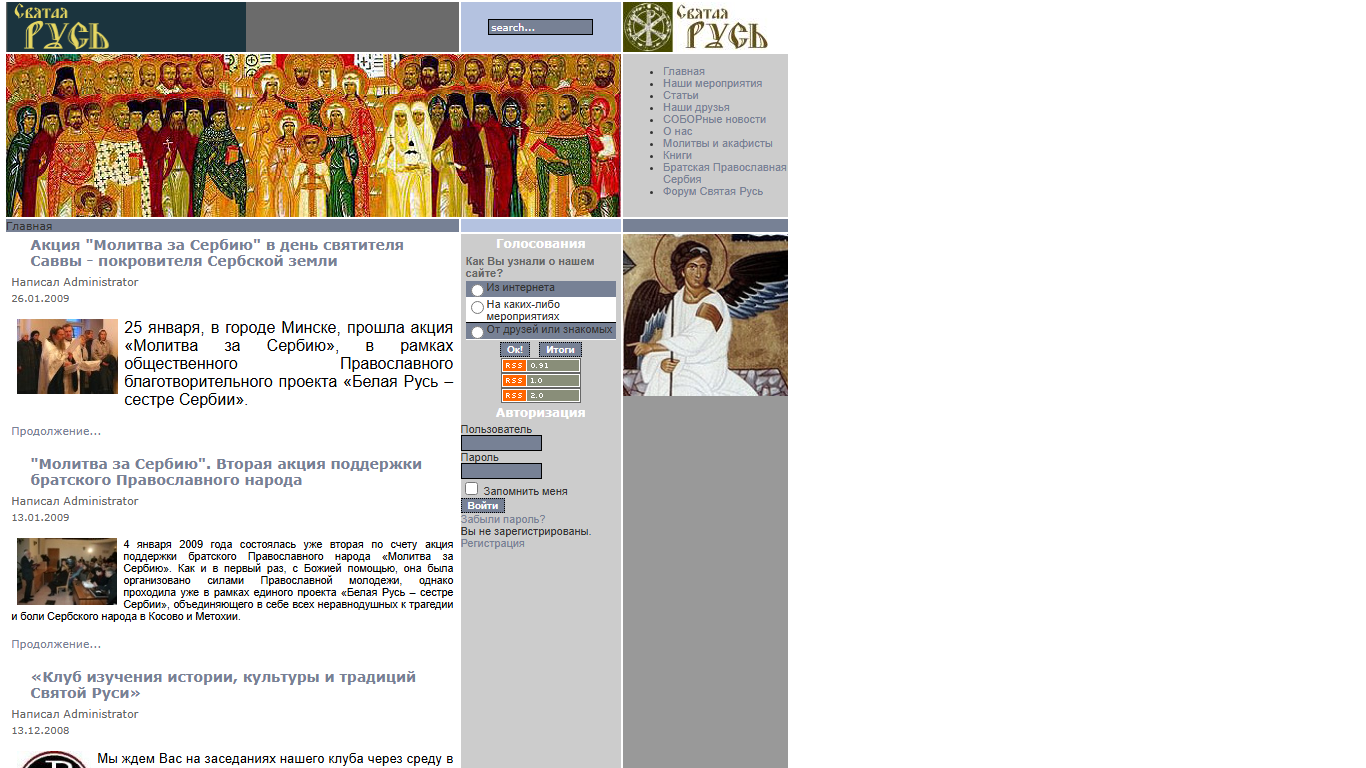Click Продолжение under the 26.01.2009 article

pos(56,431)
